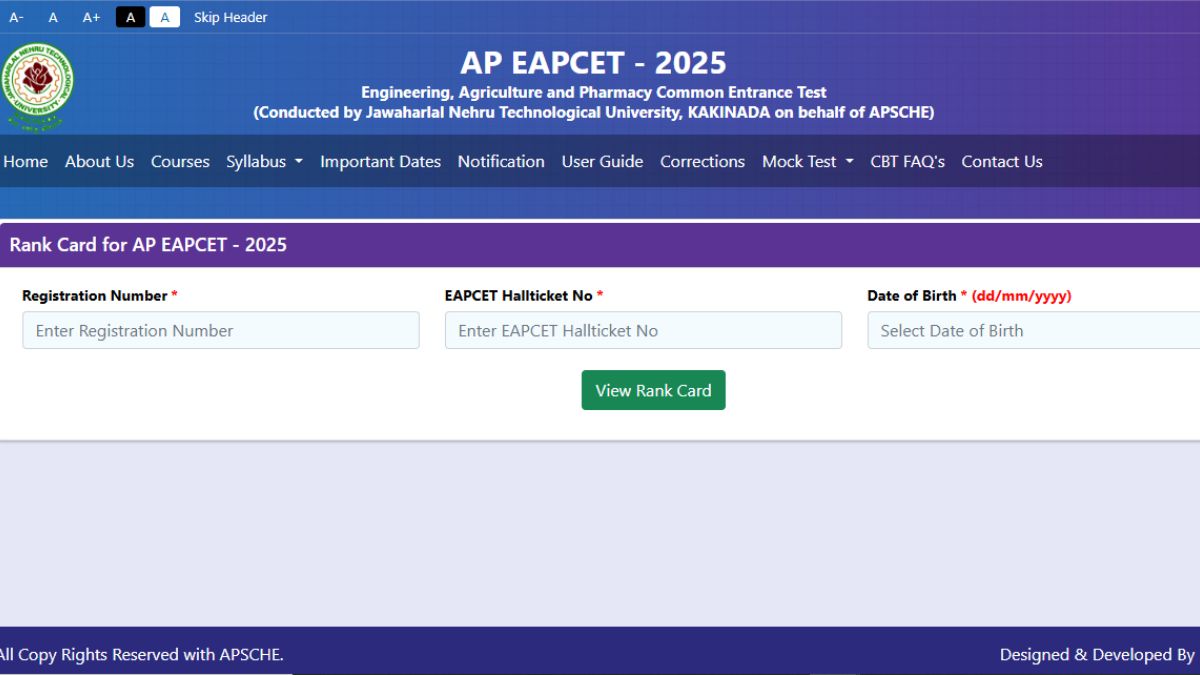Click the JNTU Kakinada university logo

pos(37,86)
